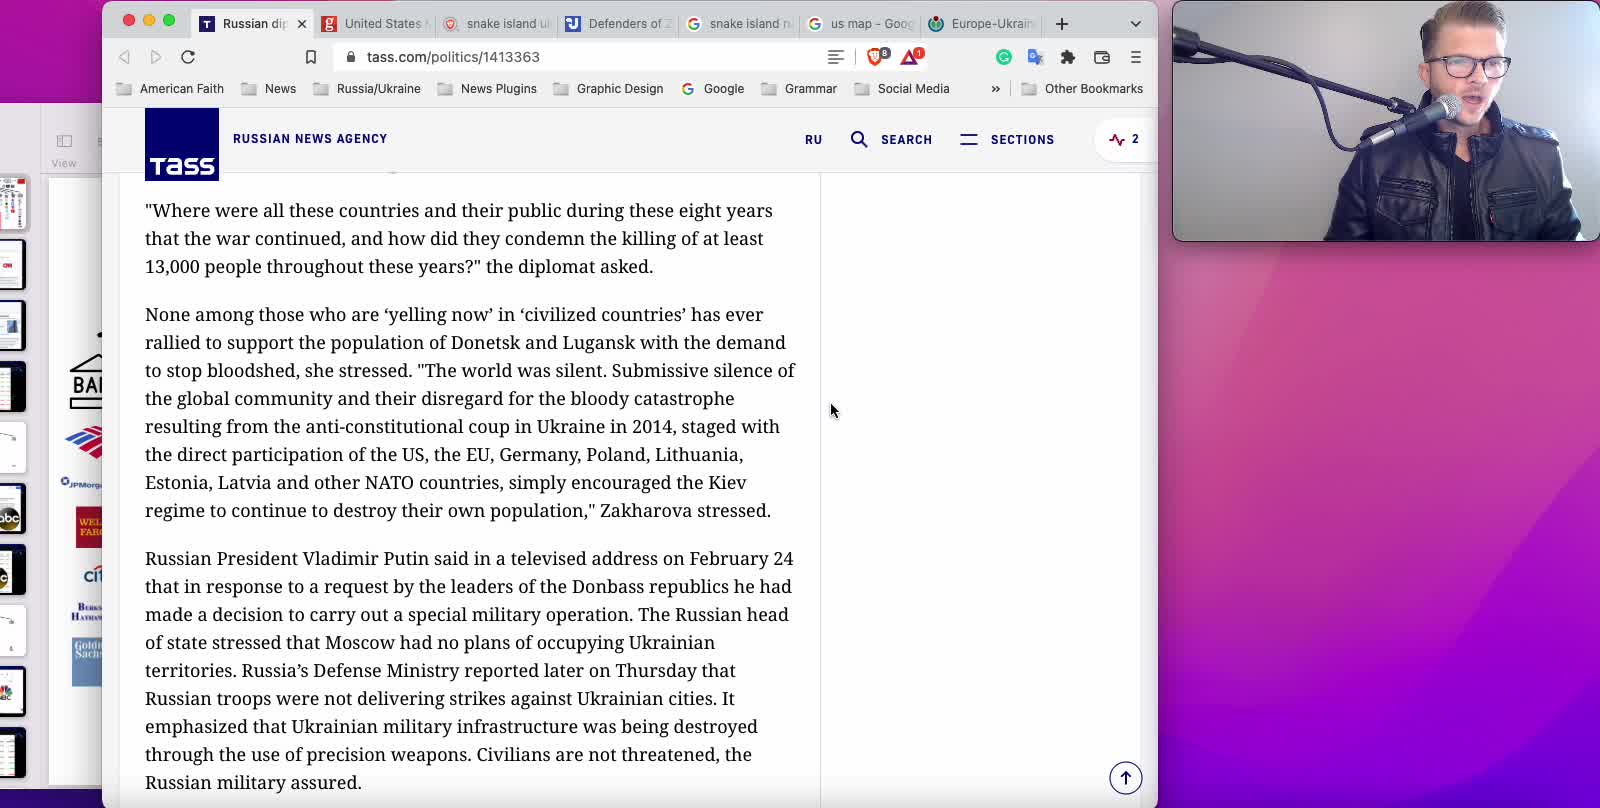Click the scroll-to-top arrow button
Image resolution: width=1600 pixels, height=808 pixels.
(1126, 778)
